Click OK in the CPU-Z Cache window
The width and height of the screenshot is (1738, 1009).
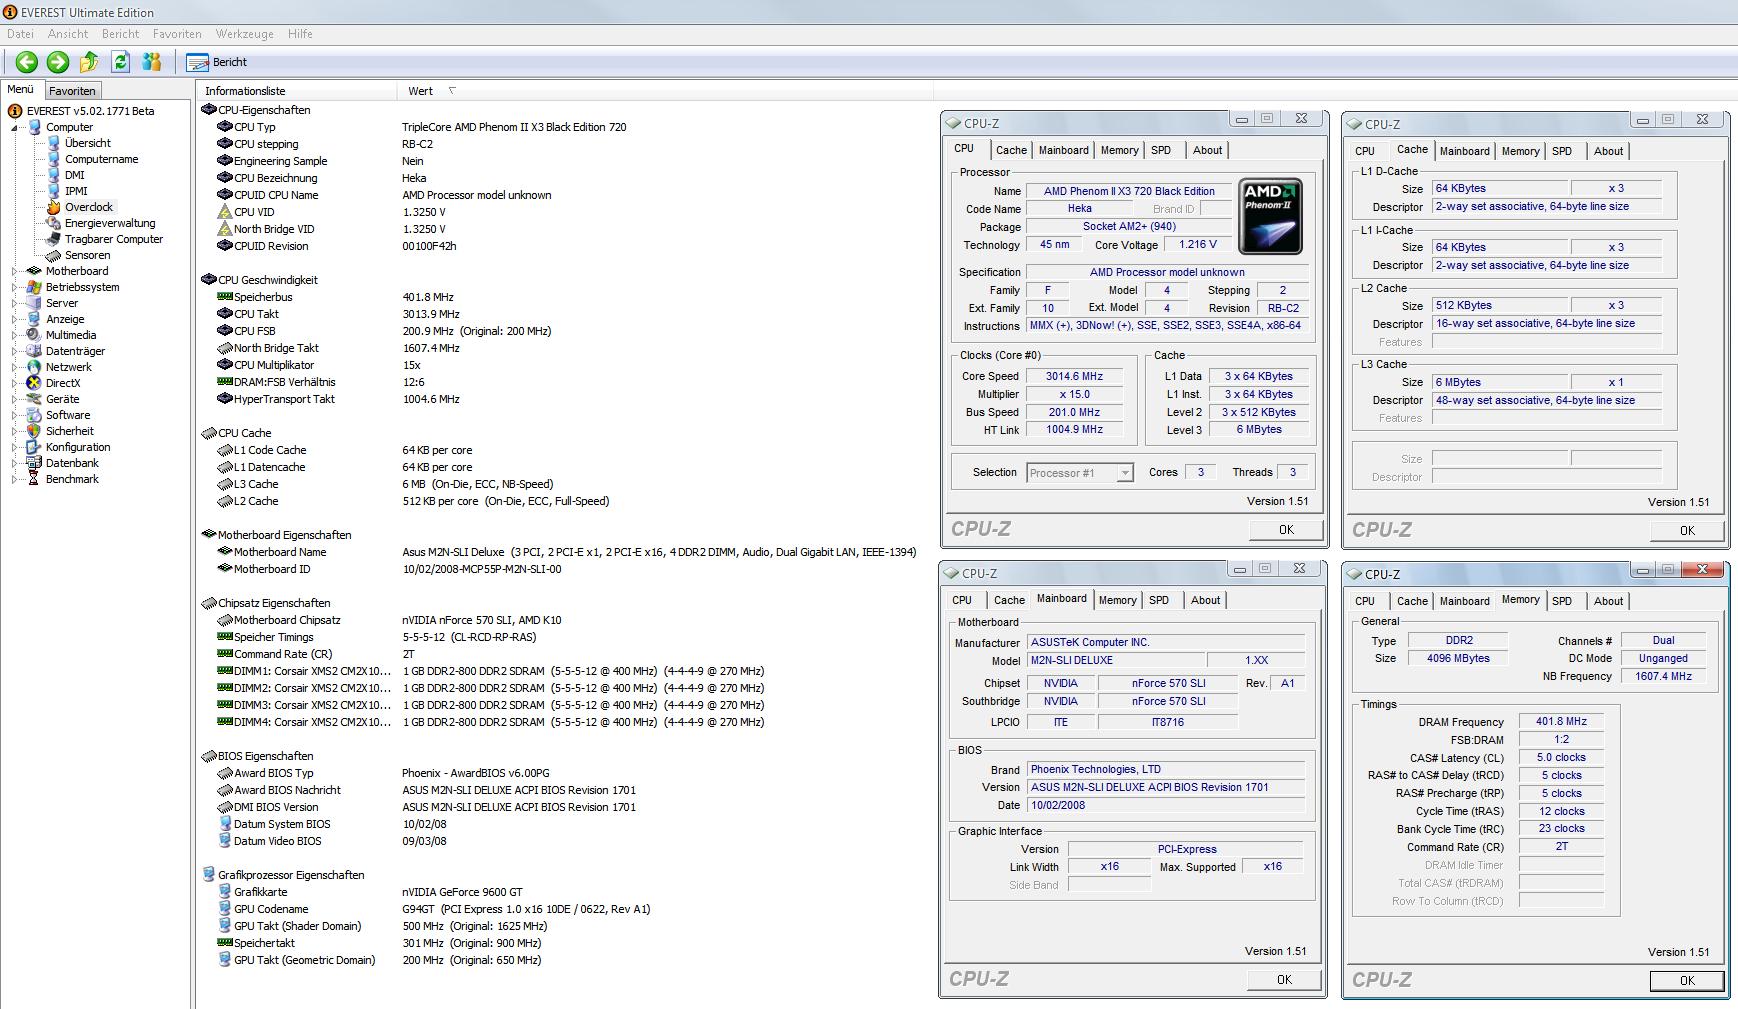point(1687,531)
